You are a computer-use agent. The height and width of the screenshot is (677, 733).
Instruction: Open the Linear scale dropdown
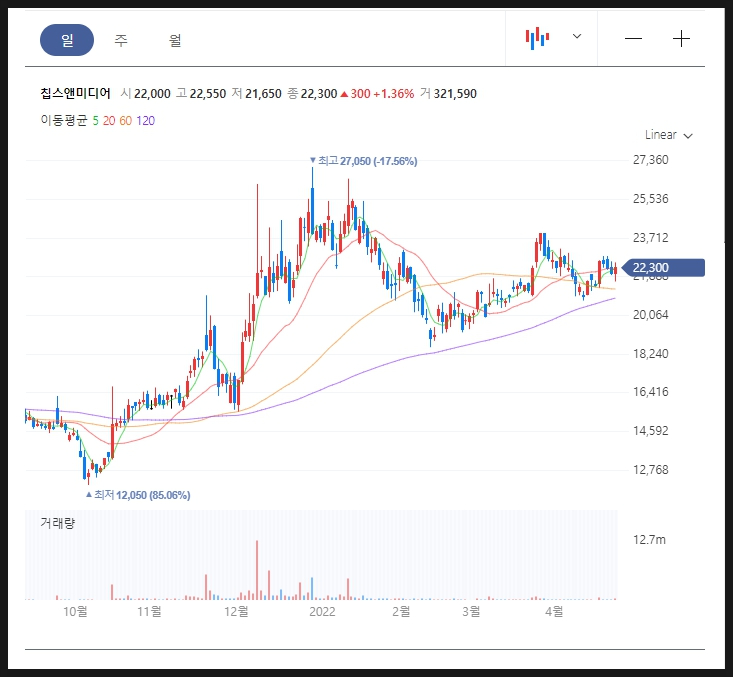(x=668, y=135)
